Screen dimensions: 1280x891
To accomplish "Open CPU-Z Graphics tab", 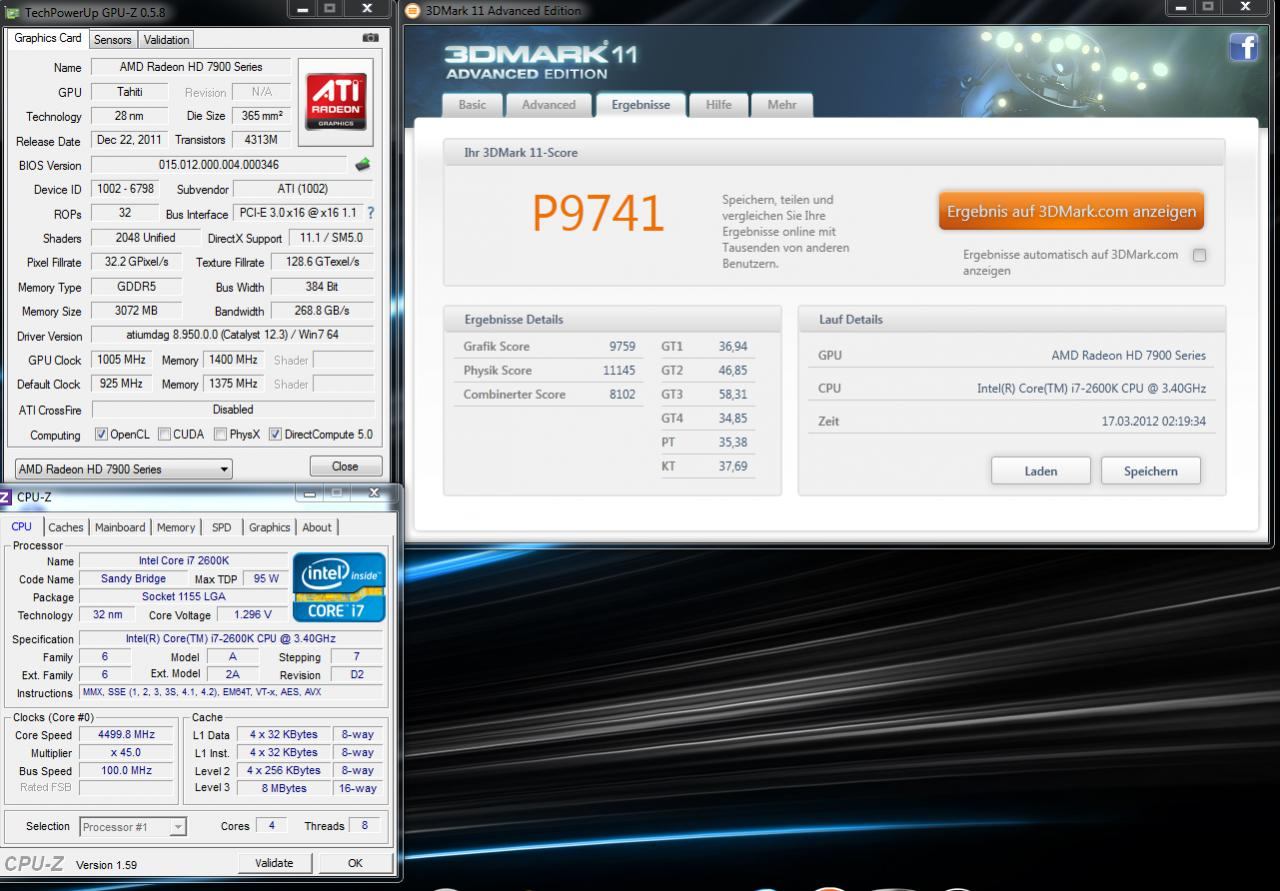I will [270, 528].
